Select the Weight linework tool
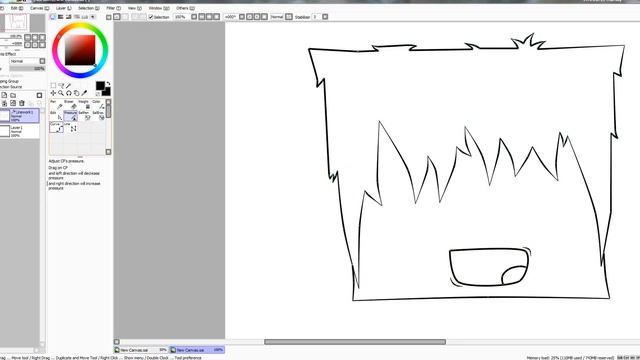 click(84, 104)
